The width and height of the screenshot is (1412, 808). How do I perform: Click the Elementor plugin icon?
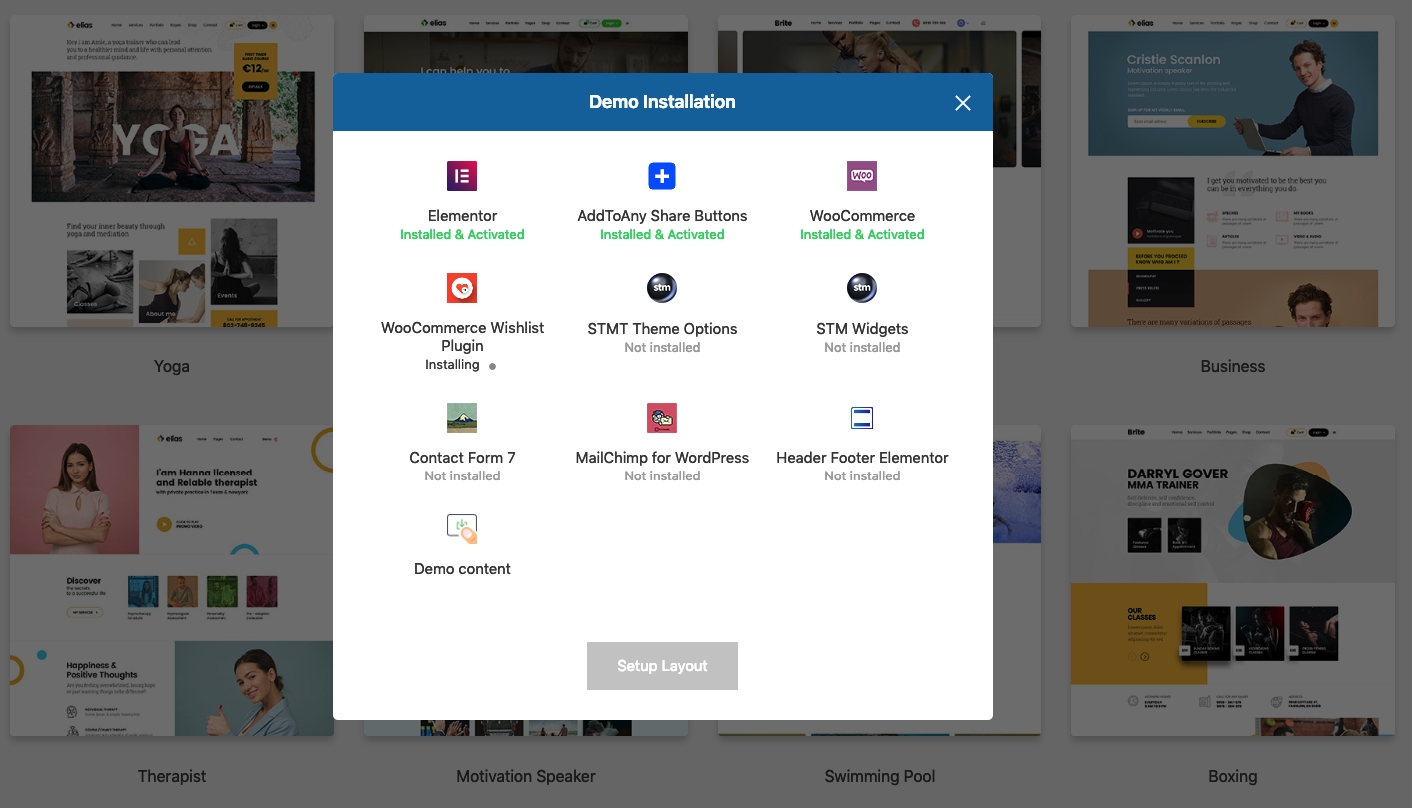[462, 176]
